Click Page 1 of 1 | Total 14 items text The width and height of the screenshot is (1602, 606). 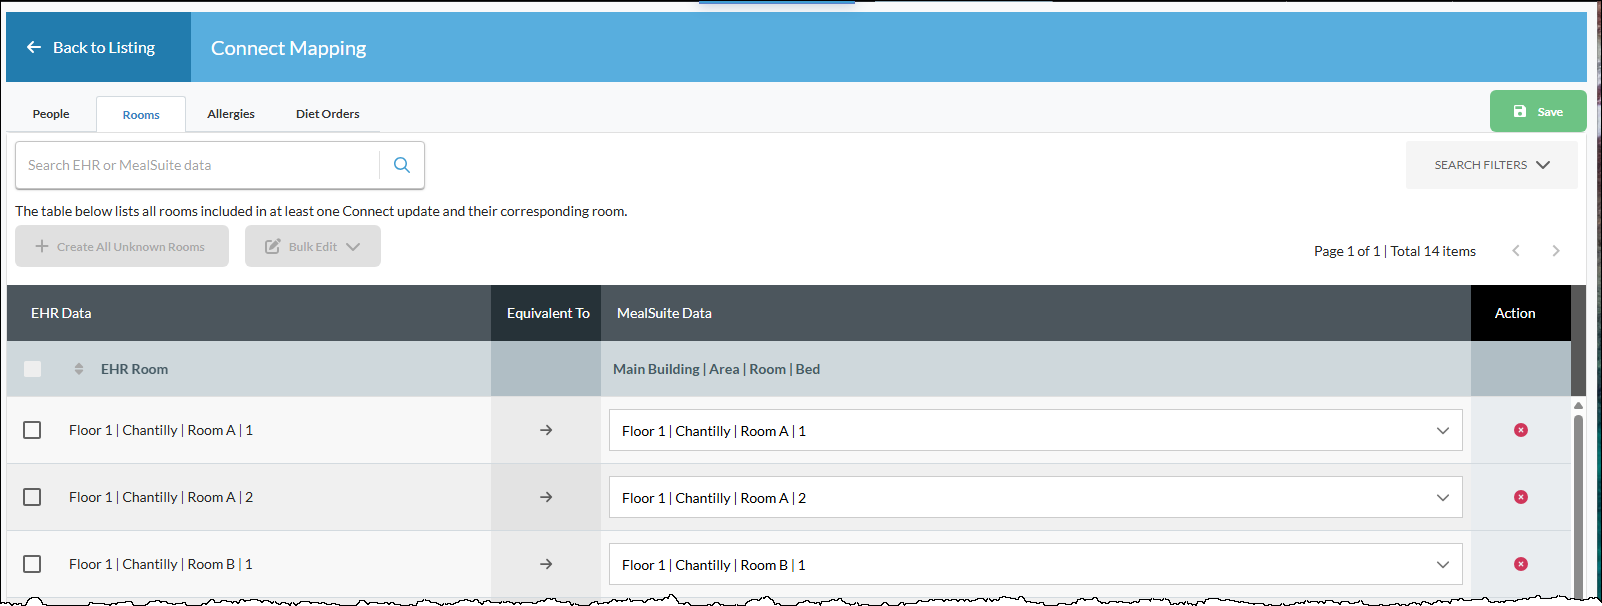[1394, 251]
